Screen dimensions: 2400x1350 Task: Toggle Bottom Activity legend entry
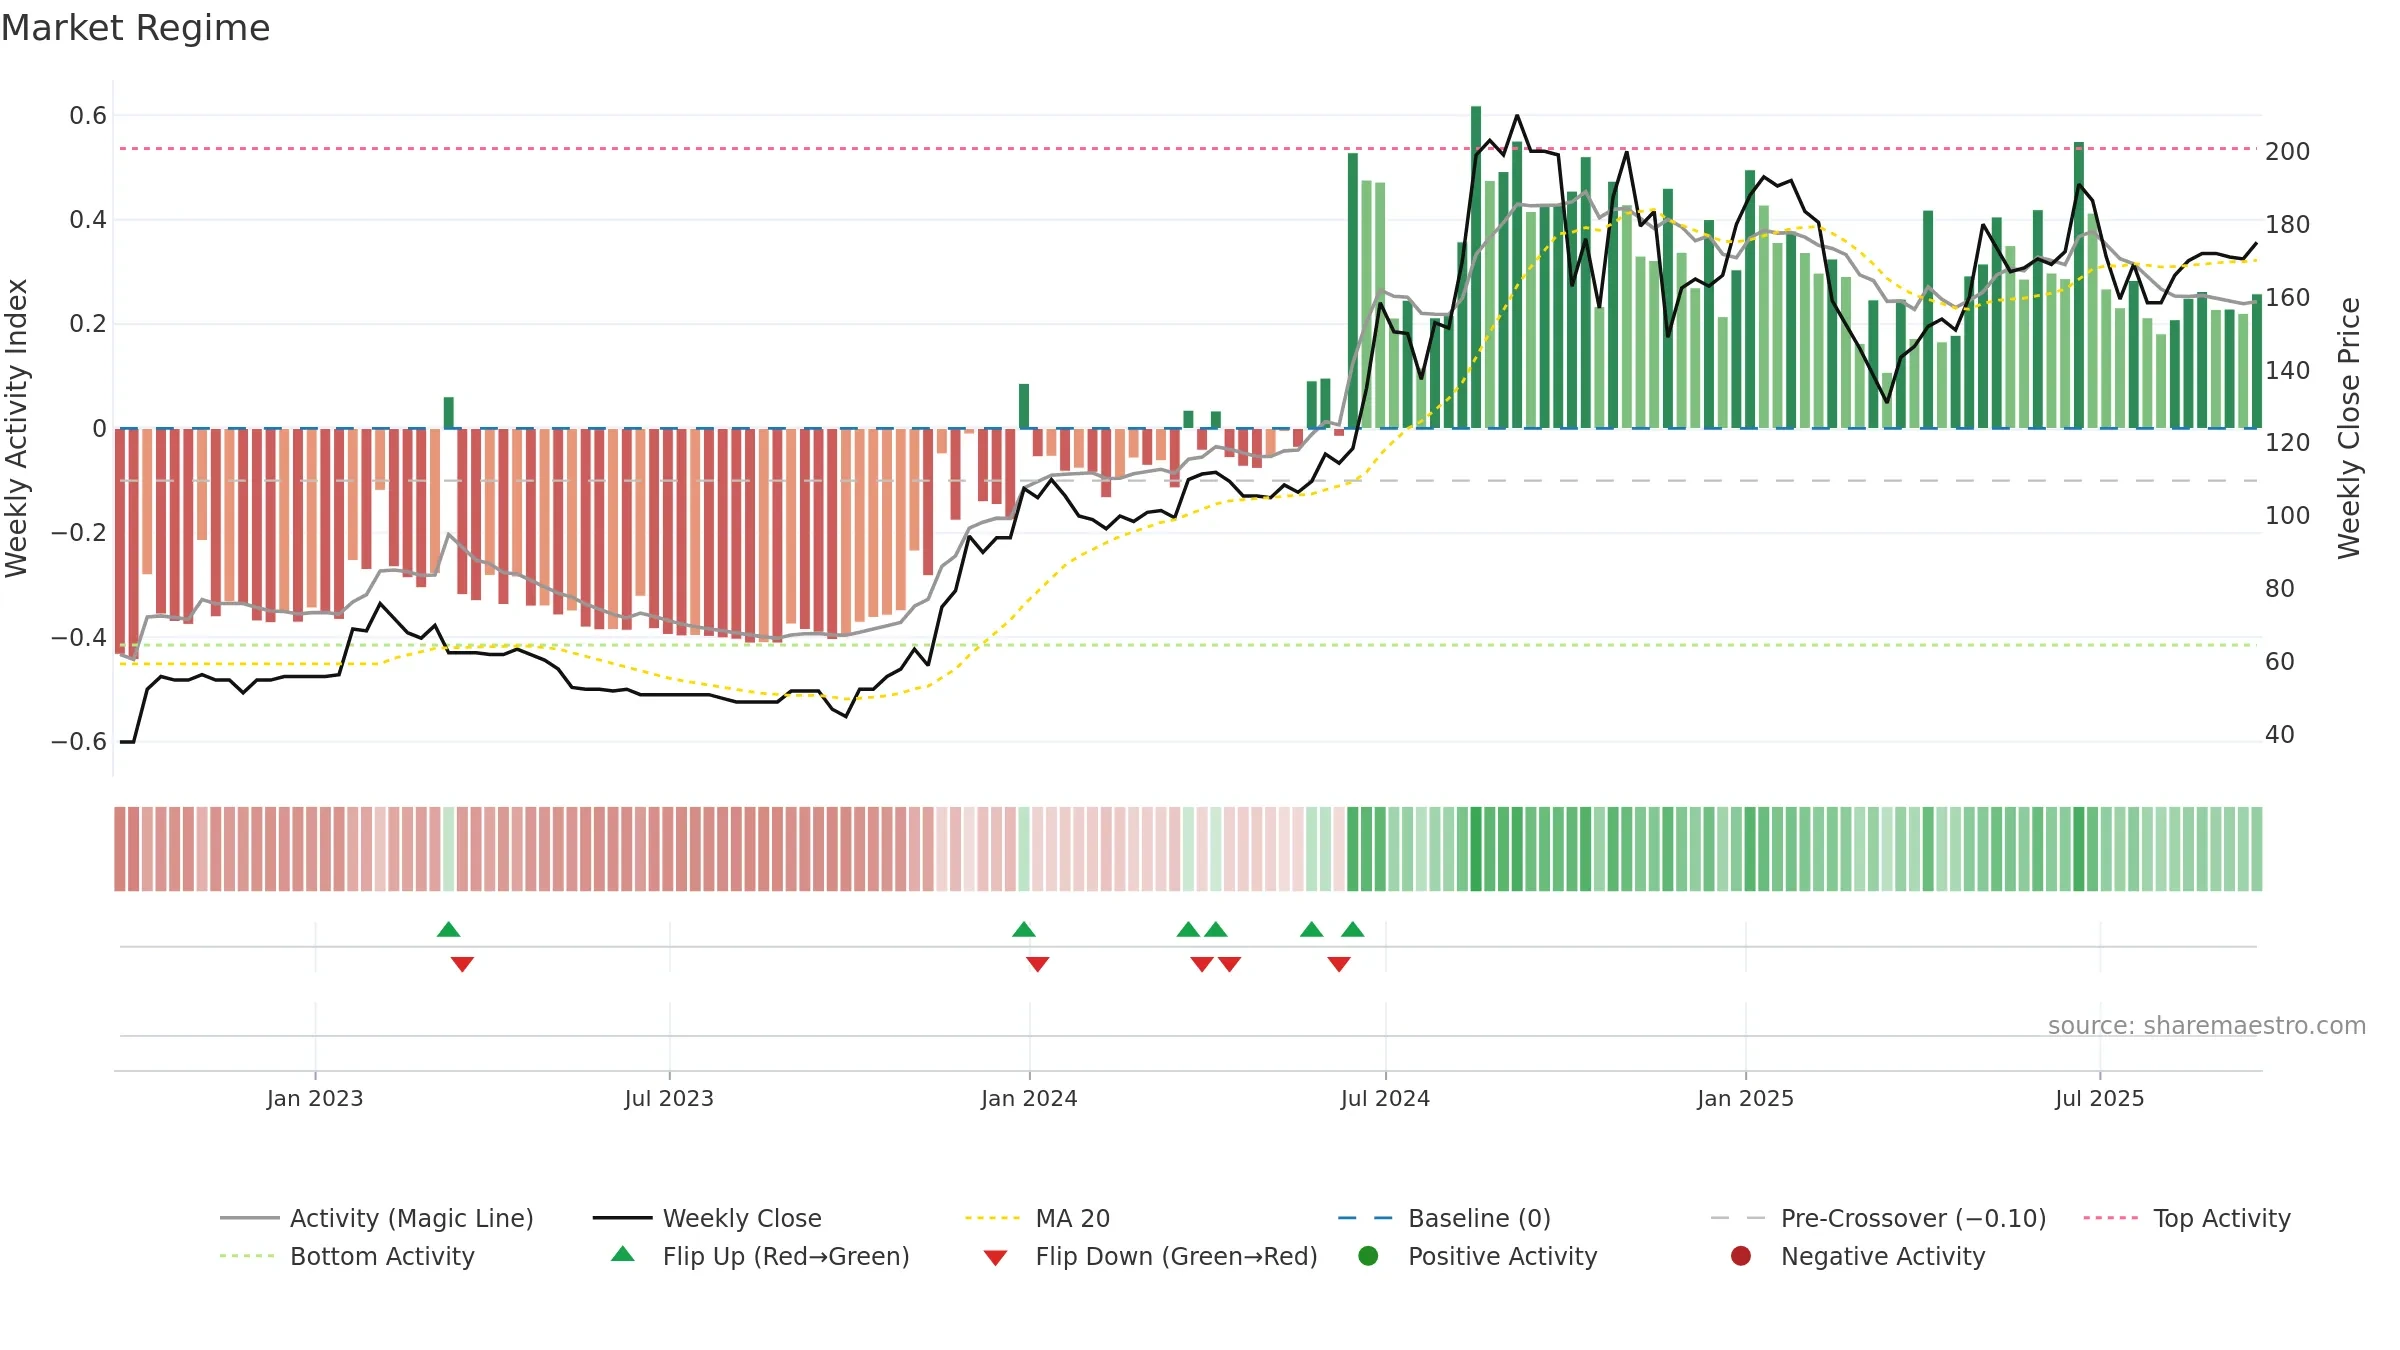347,1256
